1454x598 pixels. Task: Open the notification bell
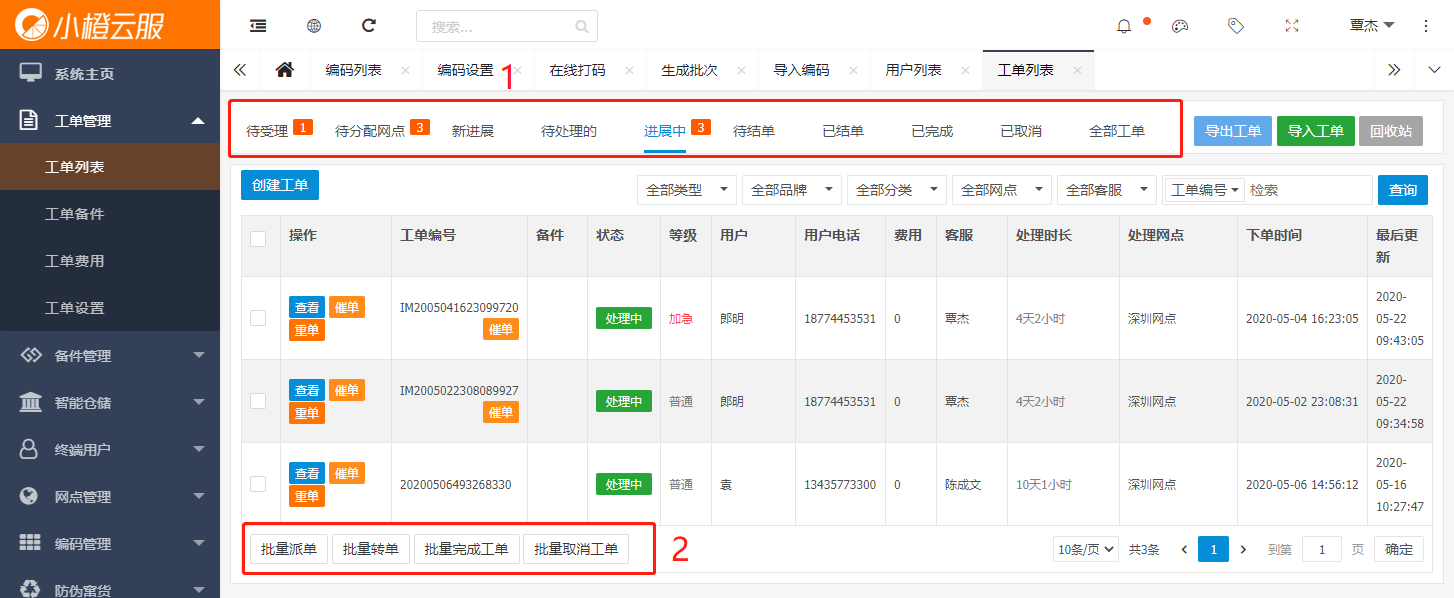pyautogui.click(x=1124, y=26)
